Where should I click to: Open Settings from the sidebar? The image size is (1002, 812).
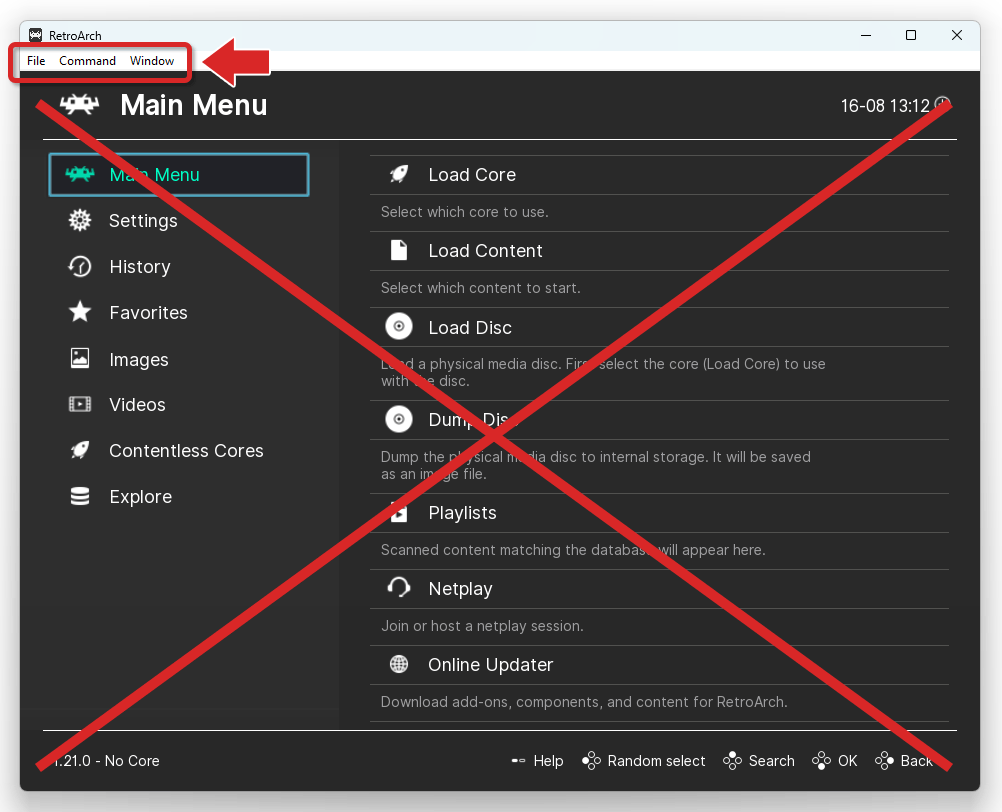click(x=143, y=220)
